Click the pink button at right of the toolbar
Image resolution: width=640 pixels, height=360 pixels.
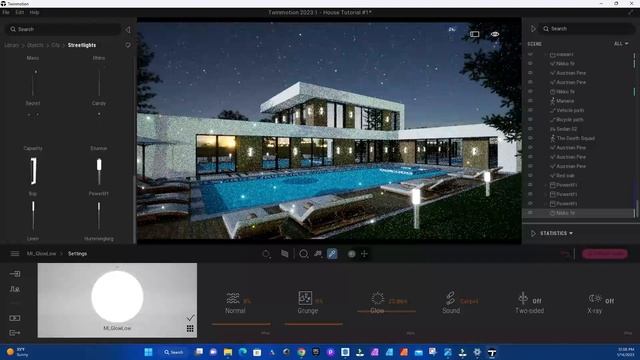[605, 254]
